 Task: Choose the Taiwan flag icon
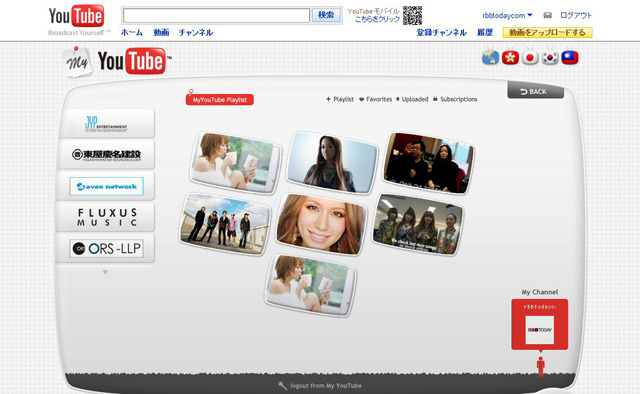point(570,57)
